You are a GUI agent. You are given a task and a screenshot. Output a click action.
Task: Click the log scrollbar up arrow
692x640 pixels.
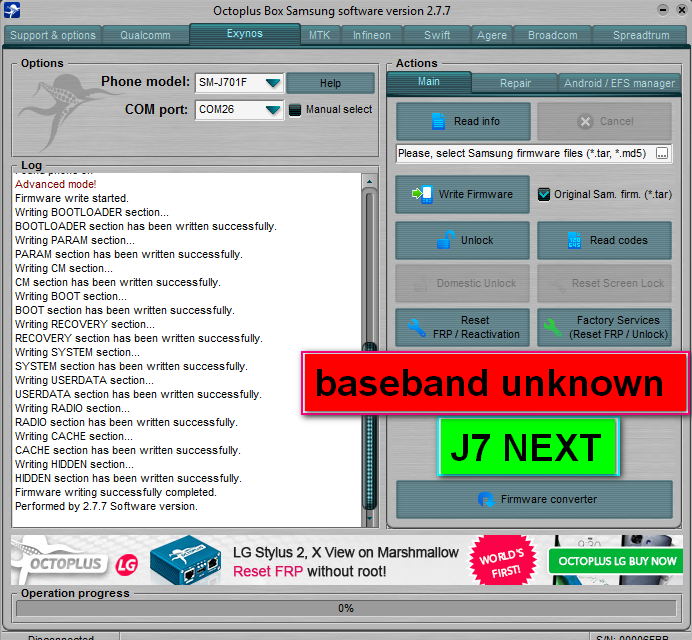point(369,181)
